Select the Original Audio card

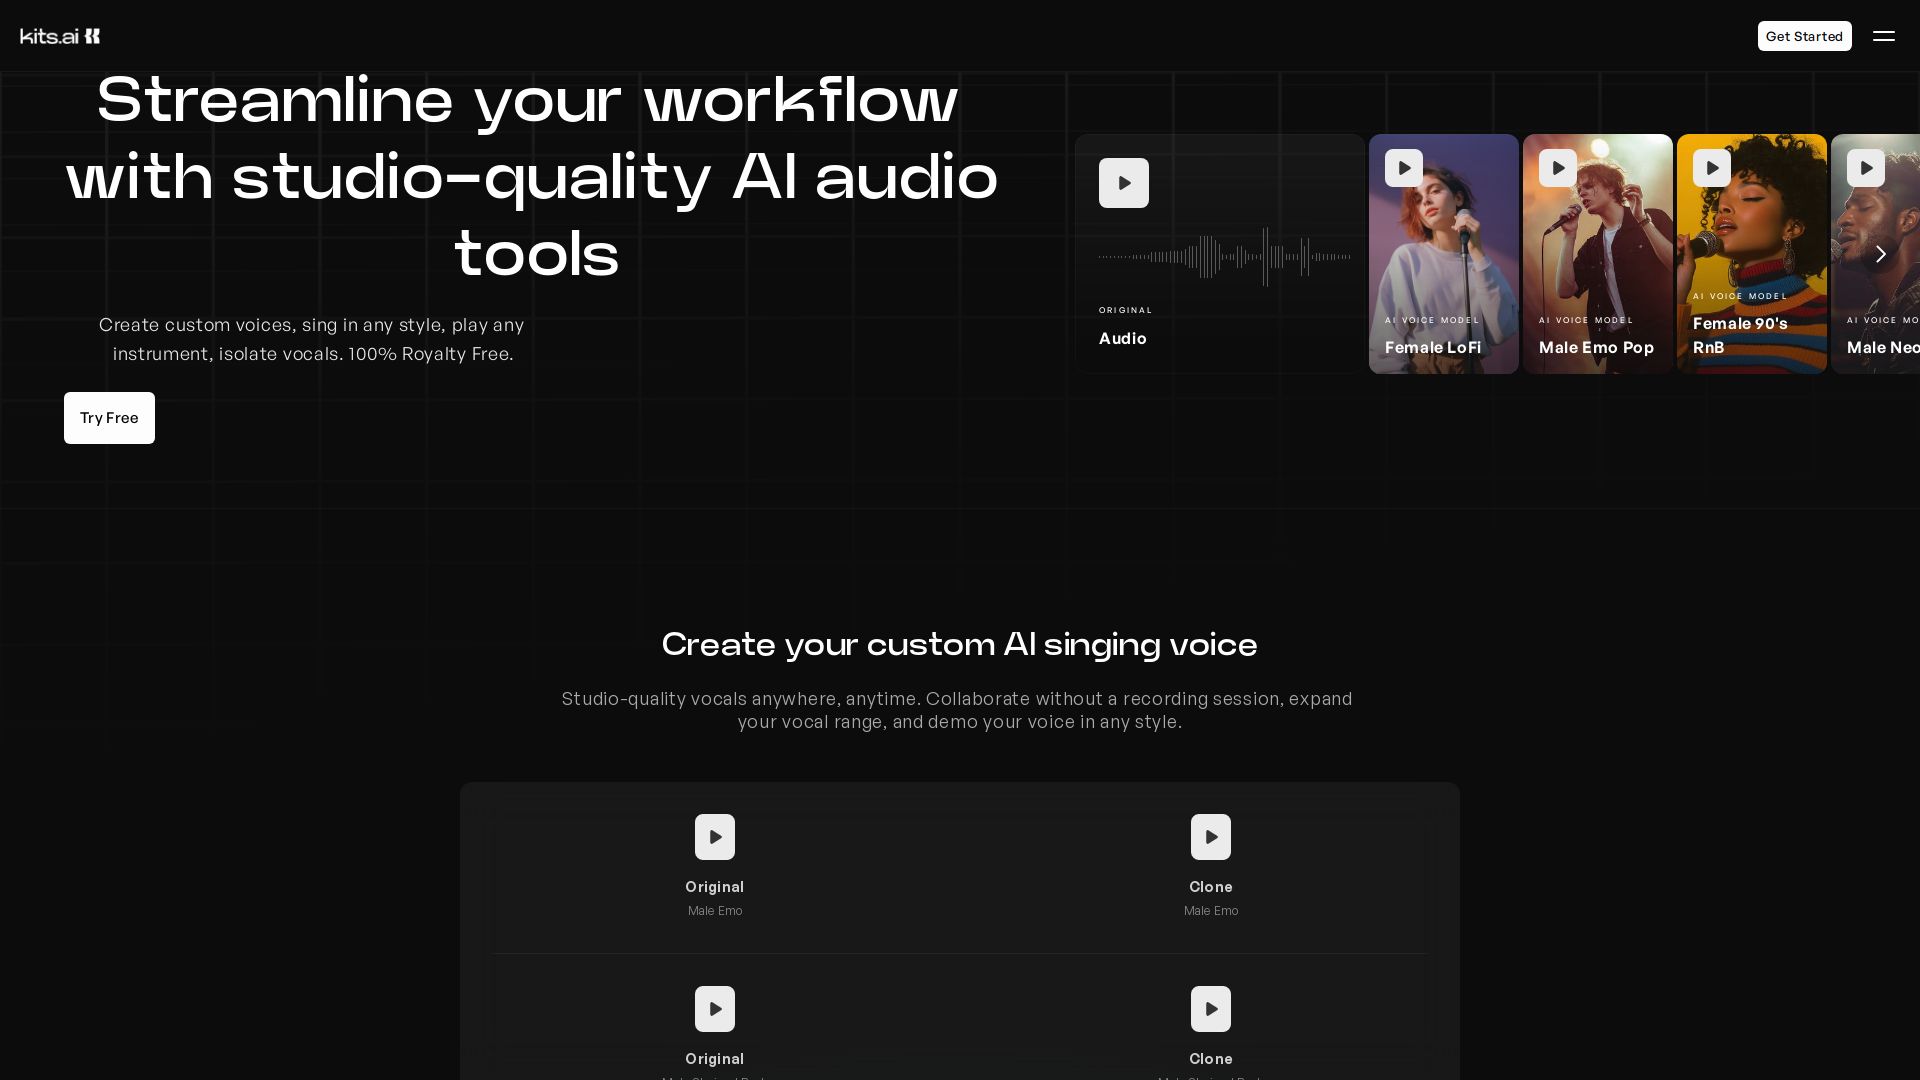[1220, 330]
